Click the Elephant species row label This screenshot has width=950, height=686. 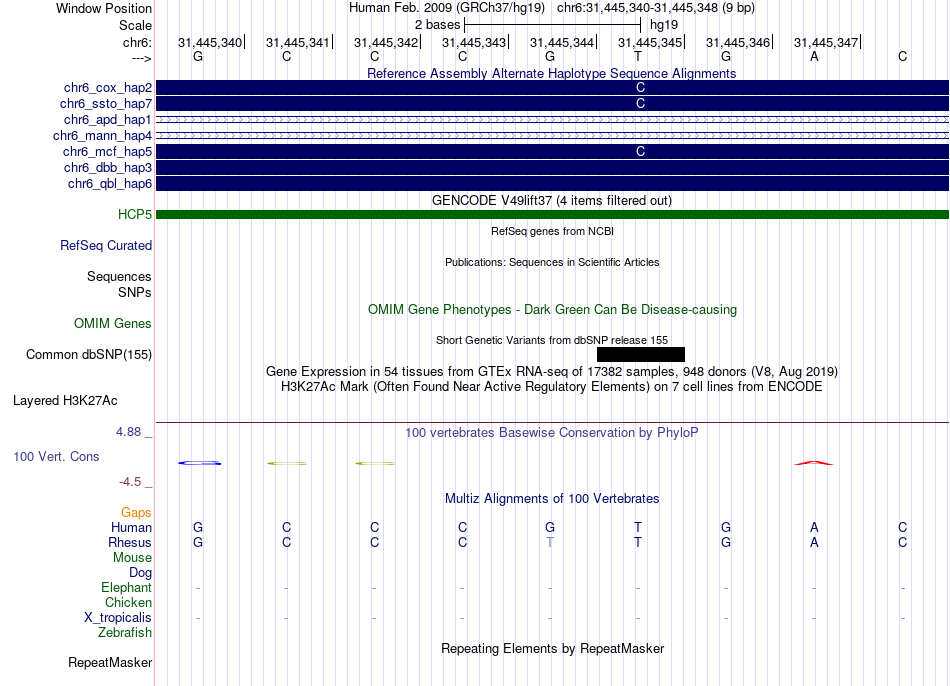coord(126,588)
